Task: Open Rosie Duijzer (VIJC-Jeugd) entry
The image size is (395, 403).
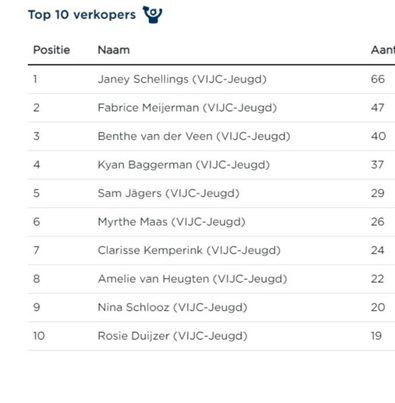Action: (x=172, y=336)
